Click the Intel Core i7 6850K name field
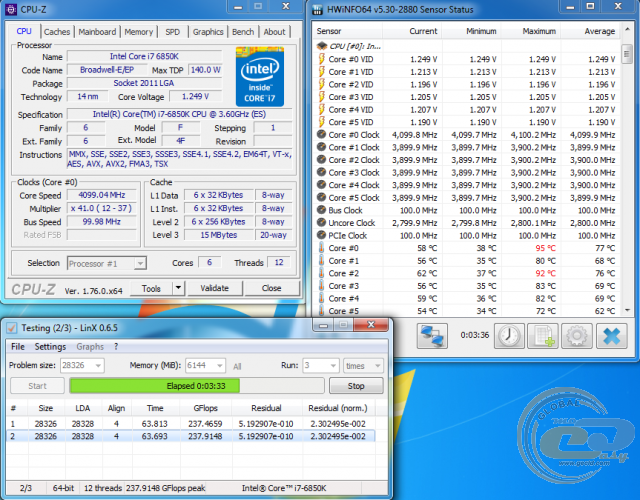 click(x=144, y=56)
